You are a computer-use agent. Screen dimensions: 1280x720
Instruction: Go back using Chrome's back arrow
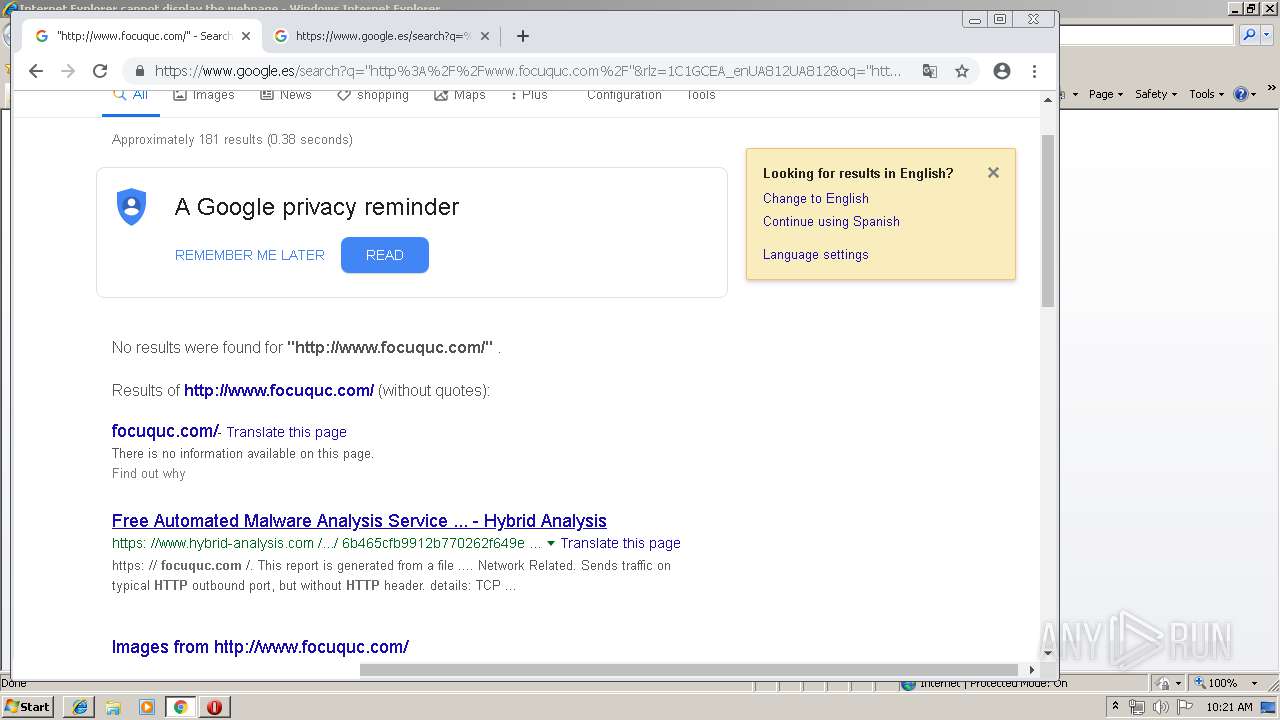(36, 71)
